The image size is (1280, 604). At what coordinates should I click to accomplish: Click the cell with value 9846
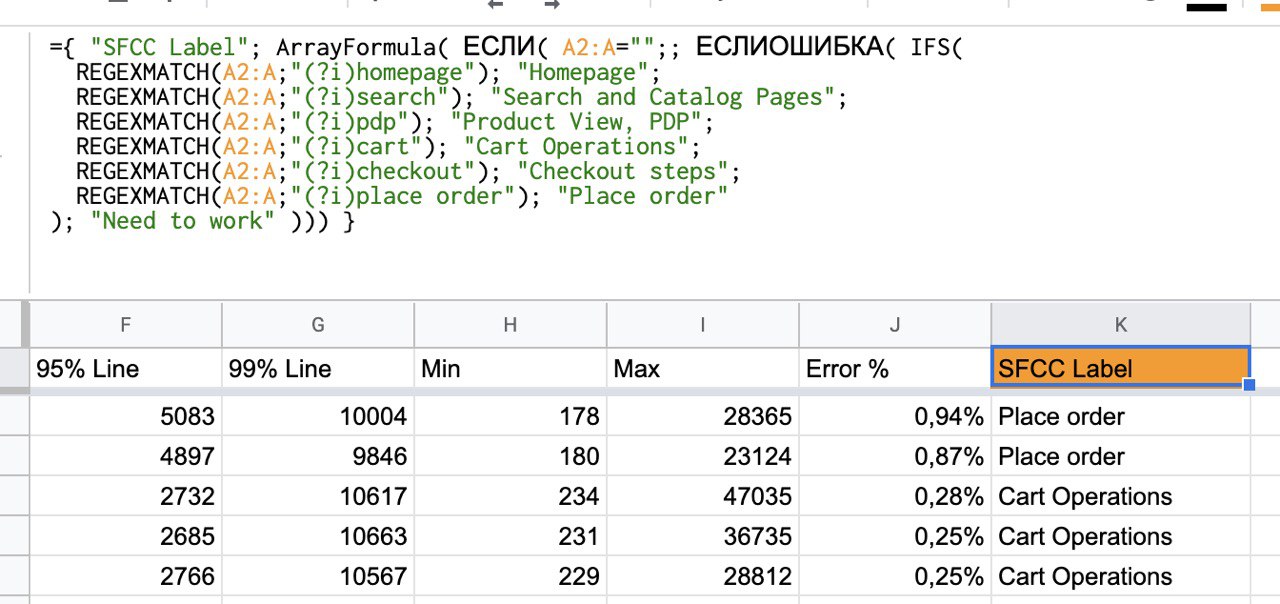pos(318,456)
